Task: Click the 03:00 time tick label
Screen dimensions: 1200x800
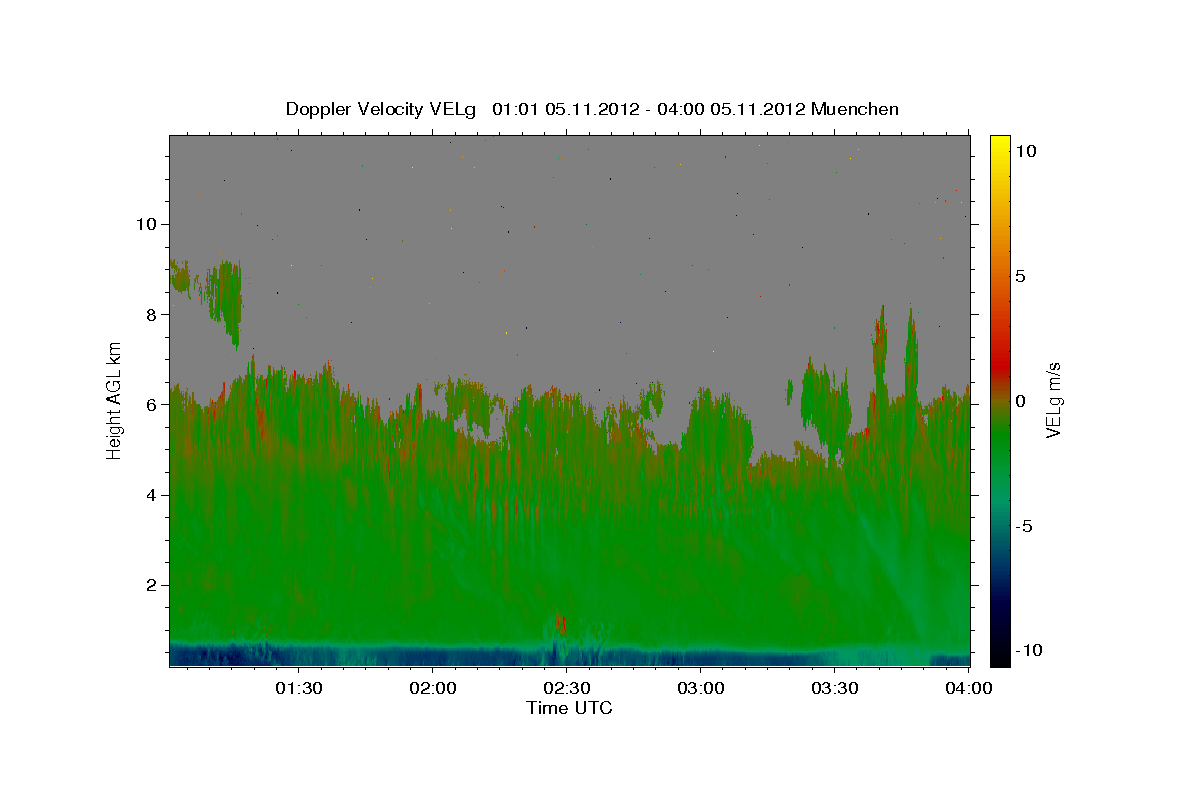Action: pos(700,689)
